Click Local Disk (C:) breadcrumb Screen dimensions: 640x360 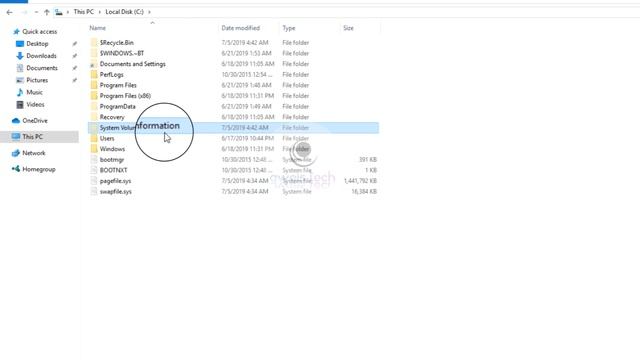point(124,12)
